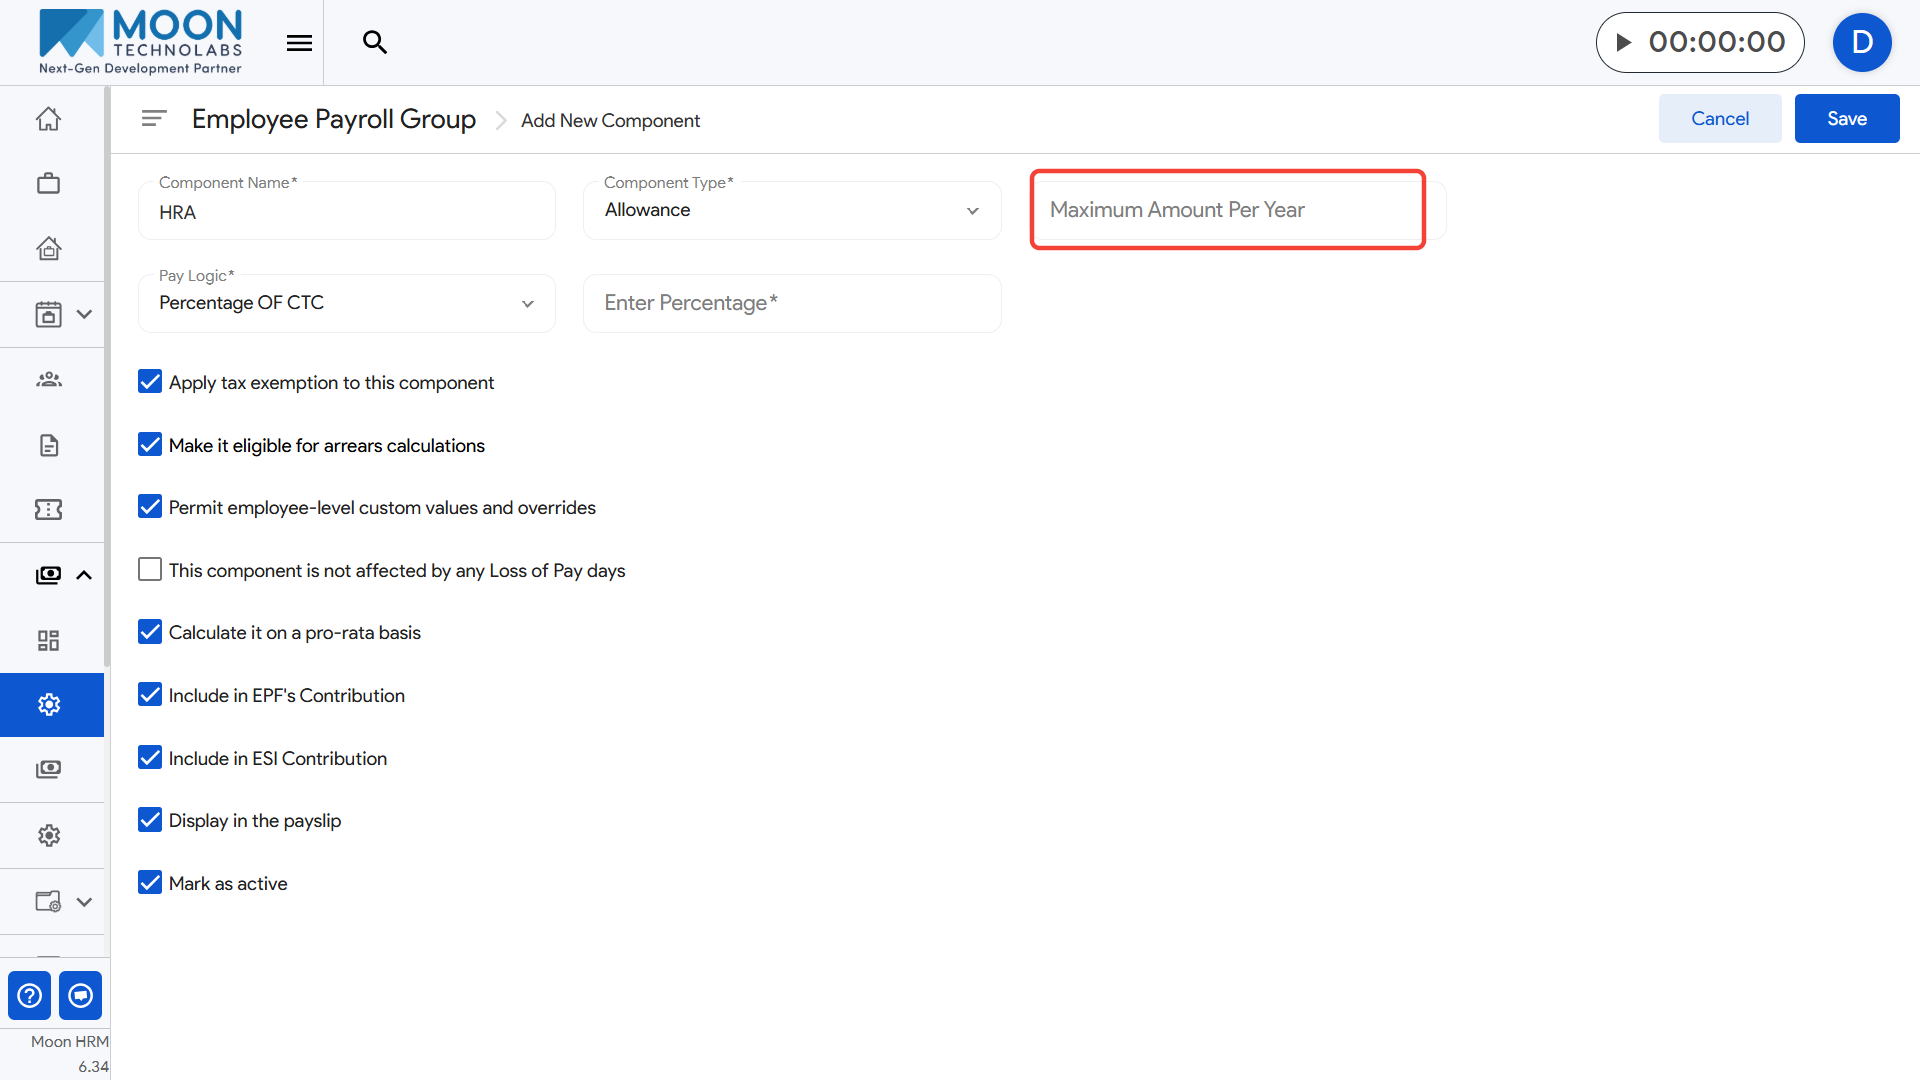Click the Save button

pos(1846,119)
